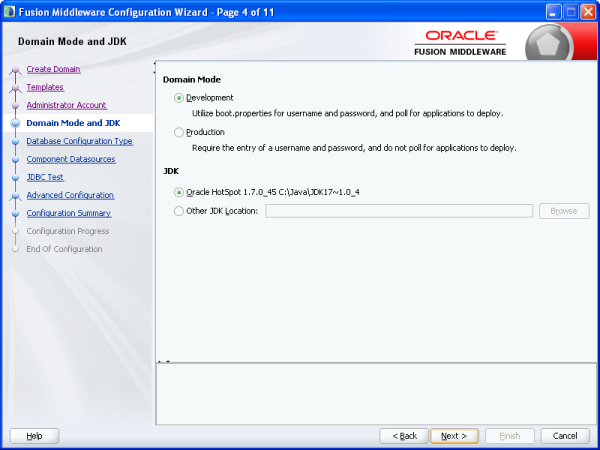The width and height of the screenshot is (600, 450).
Task: Click the Configuration Summary step bullet icon
Action: pos(15,214)
